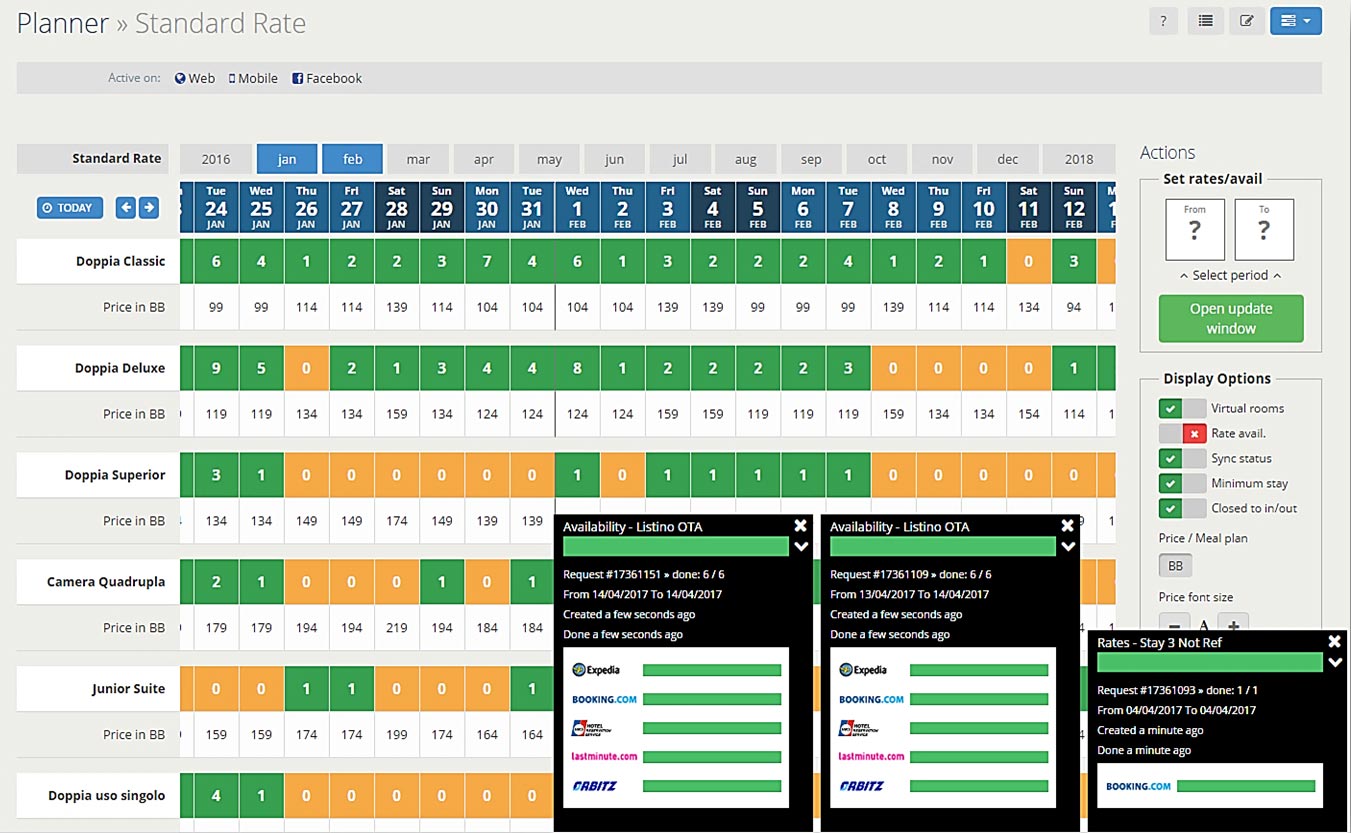1351x833 pixels.
Task: Select the 2018 year tab
Action: pos(1079,158)
